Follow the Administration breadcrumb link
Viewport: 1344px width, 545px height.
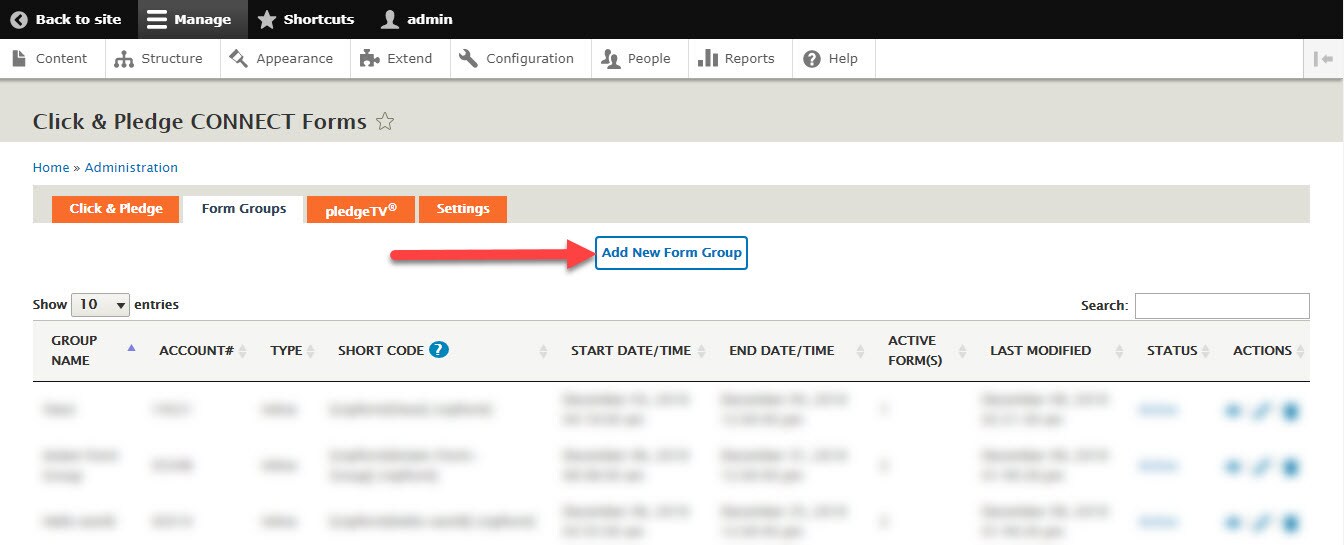coord(131,167)
